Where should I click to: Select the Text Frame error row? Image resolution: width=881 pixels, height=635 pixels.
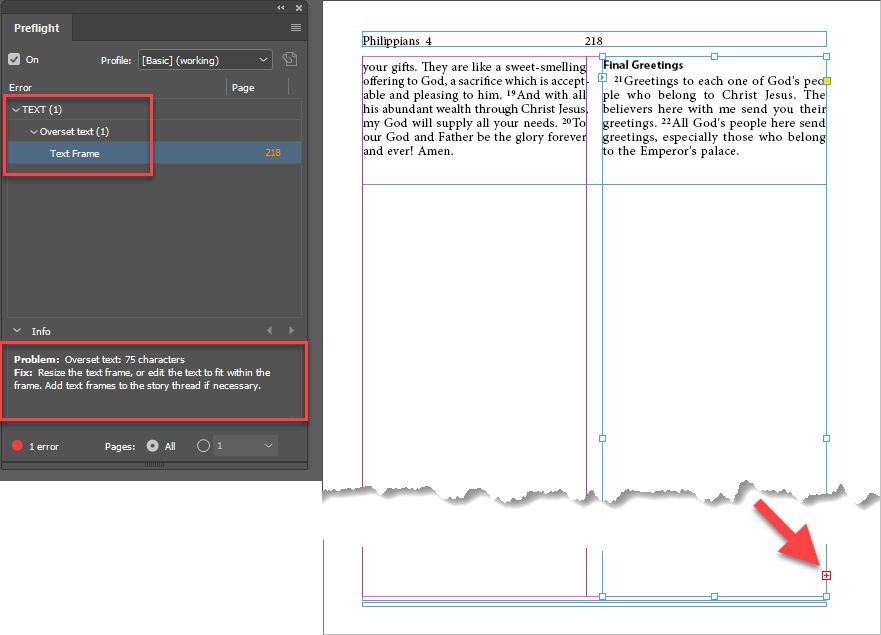pyautogui.click(x=155, y=153)
